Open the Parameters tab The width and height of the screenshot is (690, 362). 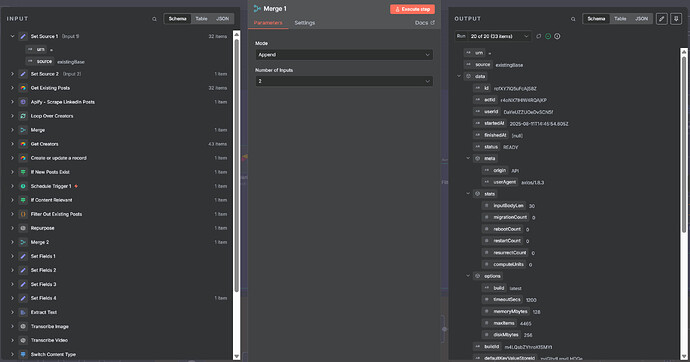tap(268, 23)
